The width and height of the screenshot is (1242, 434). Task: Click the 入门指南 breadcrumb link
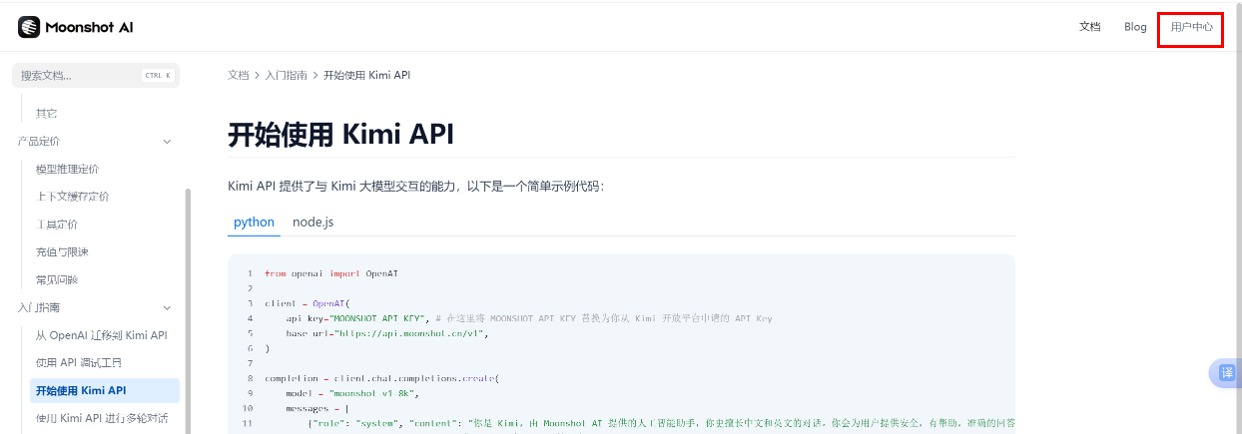tap(286, 75)
